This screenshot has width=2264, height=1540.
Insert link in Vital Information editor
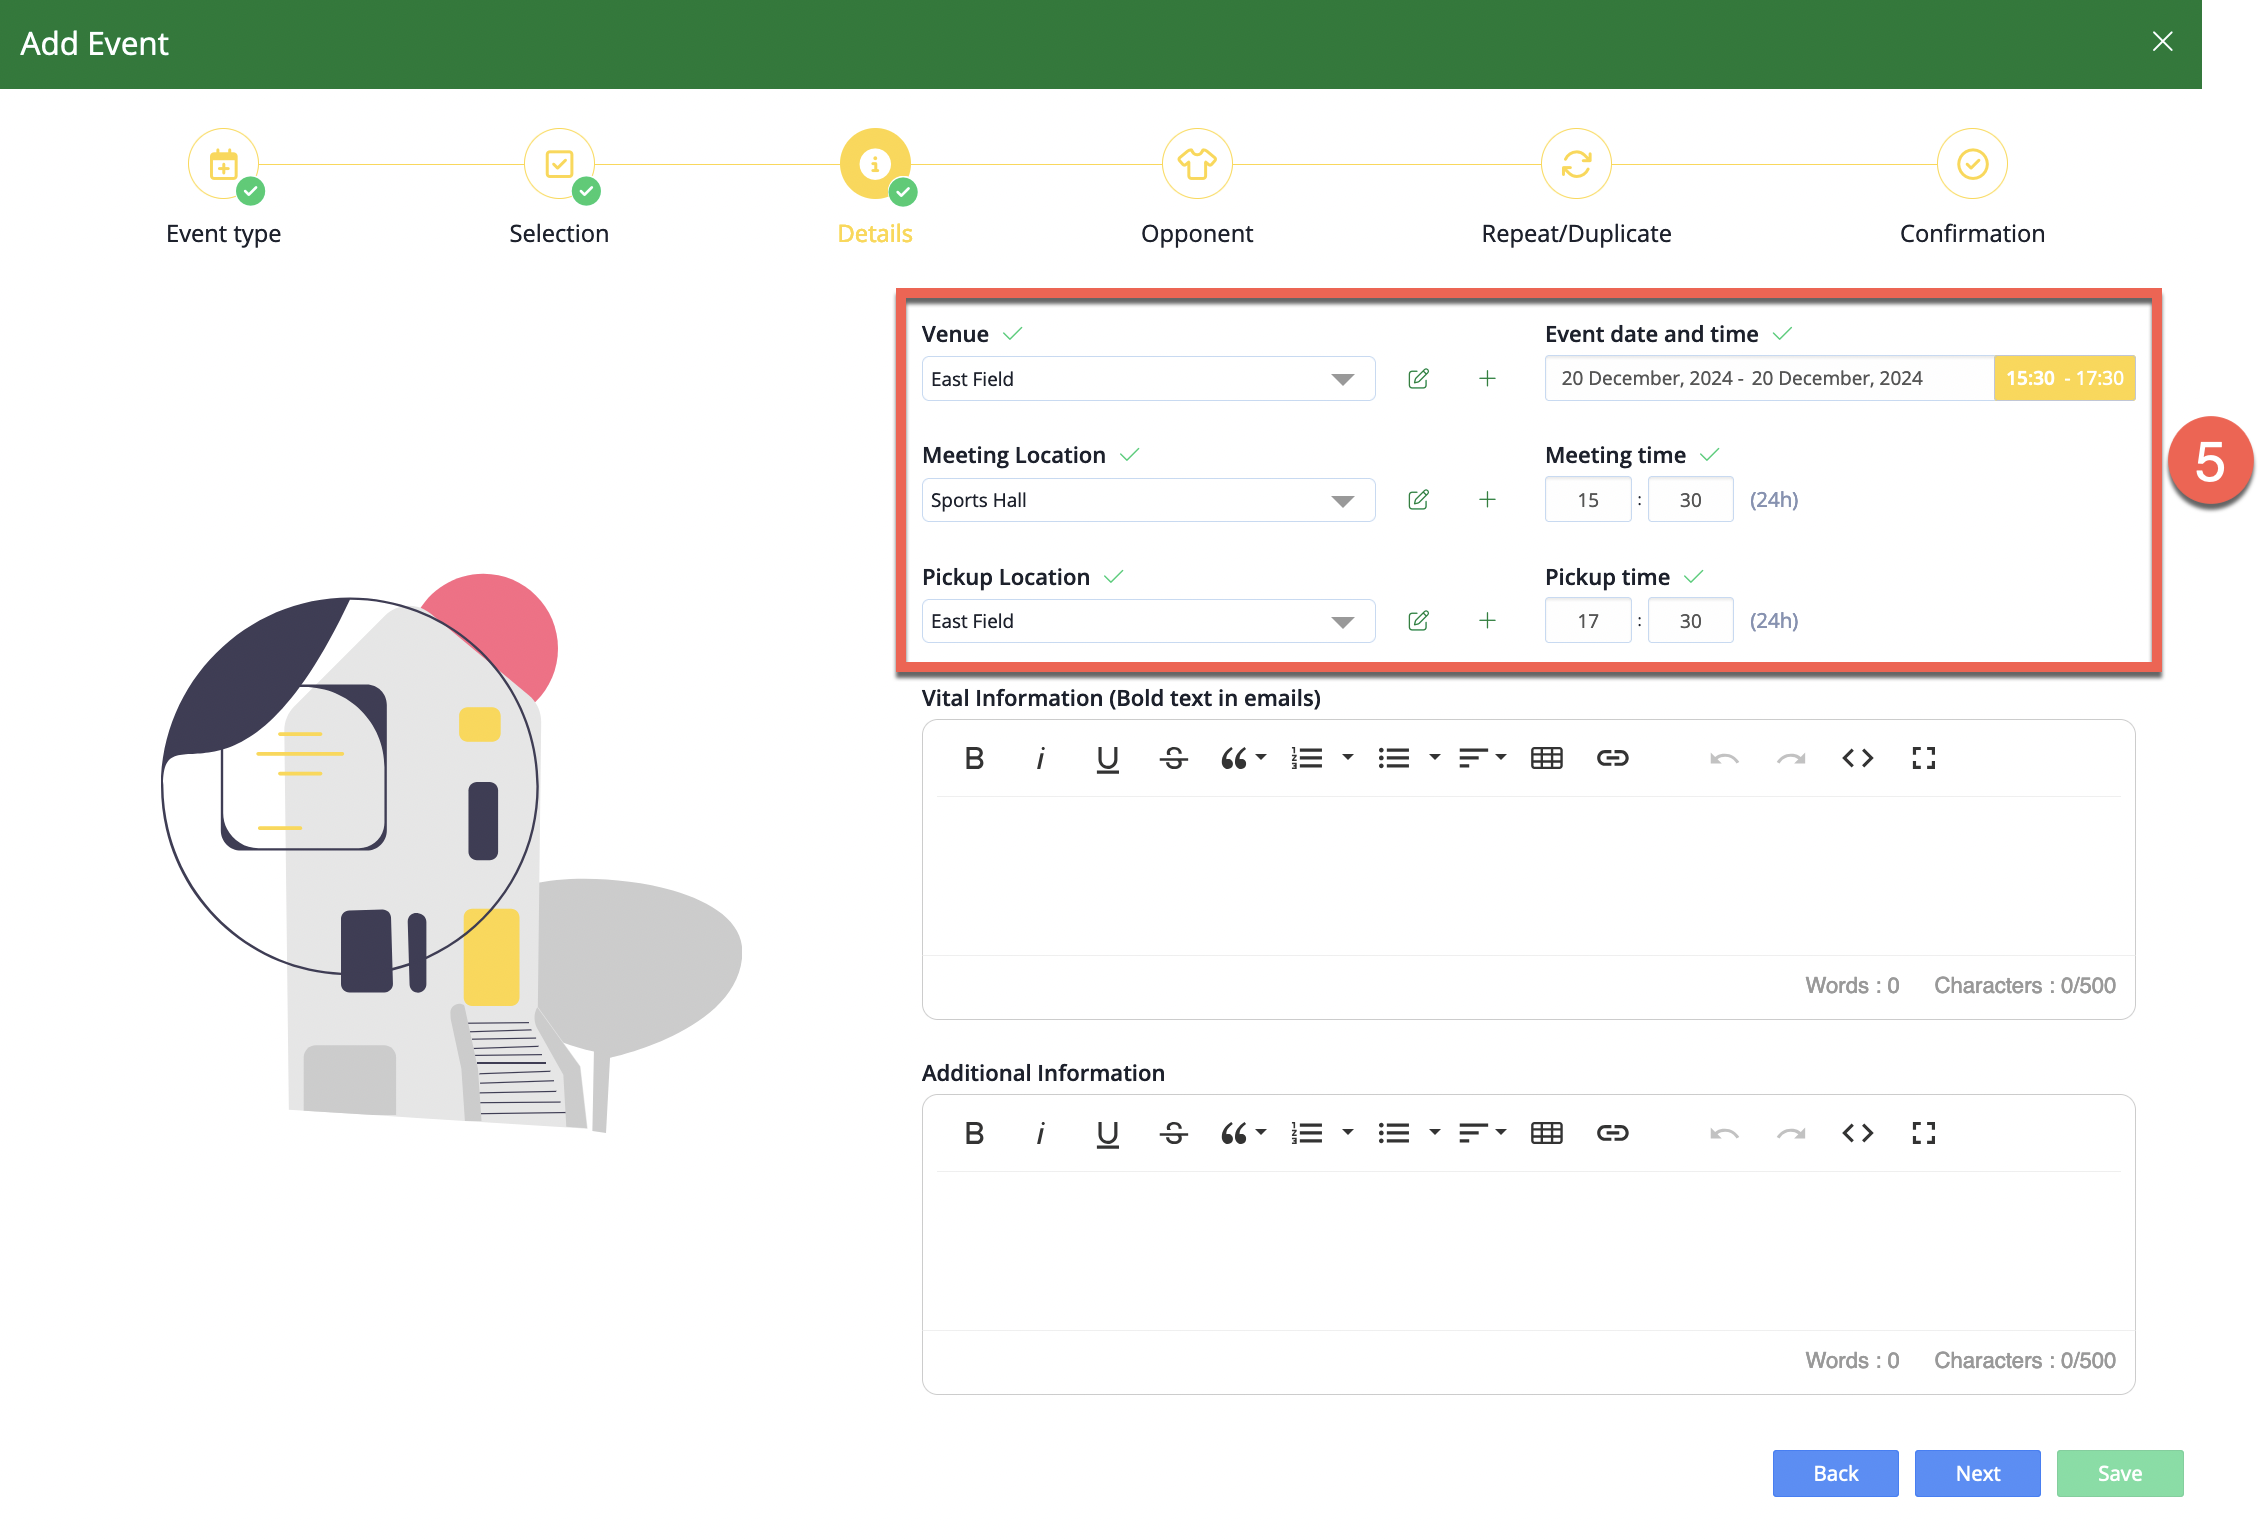[1612, 759]
